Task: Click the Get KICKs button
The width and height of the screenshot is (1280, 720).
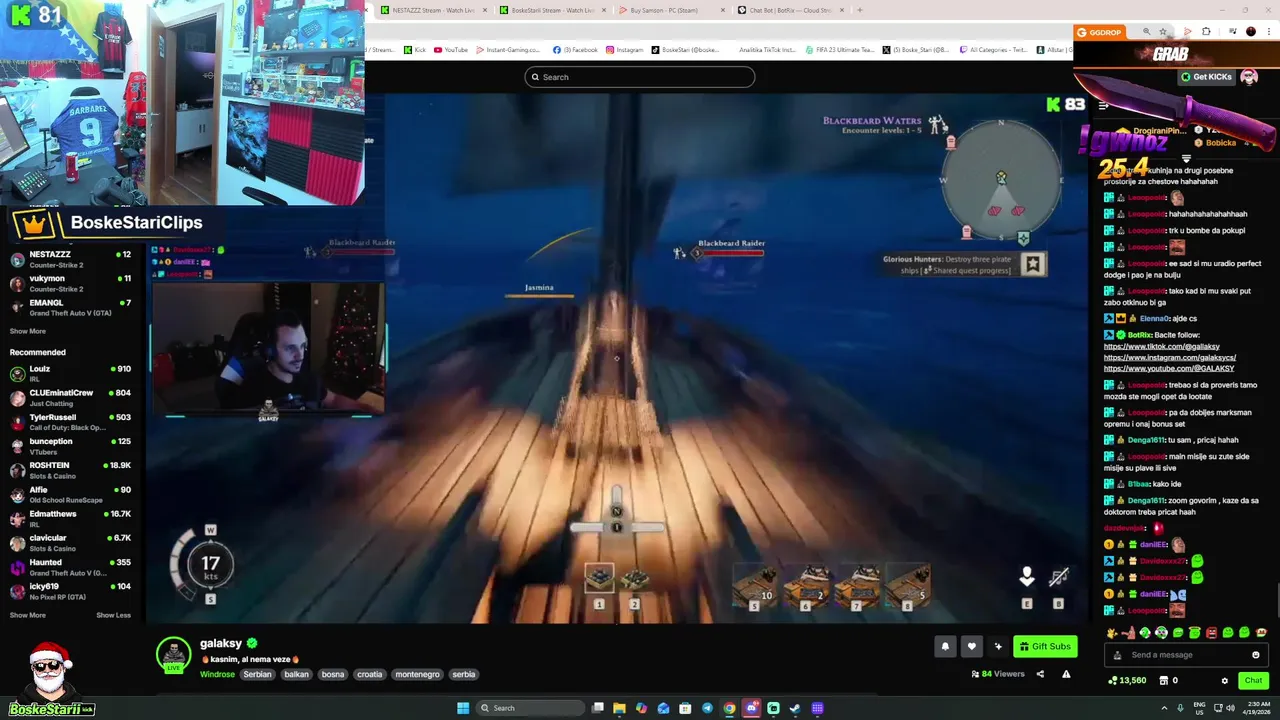Action: 1206,77
